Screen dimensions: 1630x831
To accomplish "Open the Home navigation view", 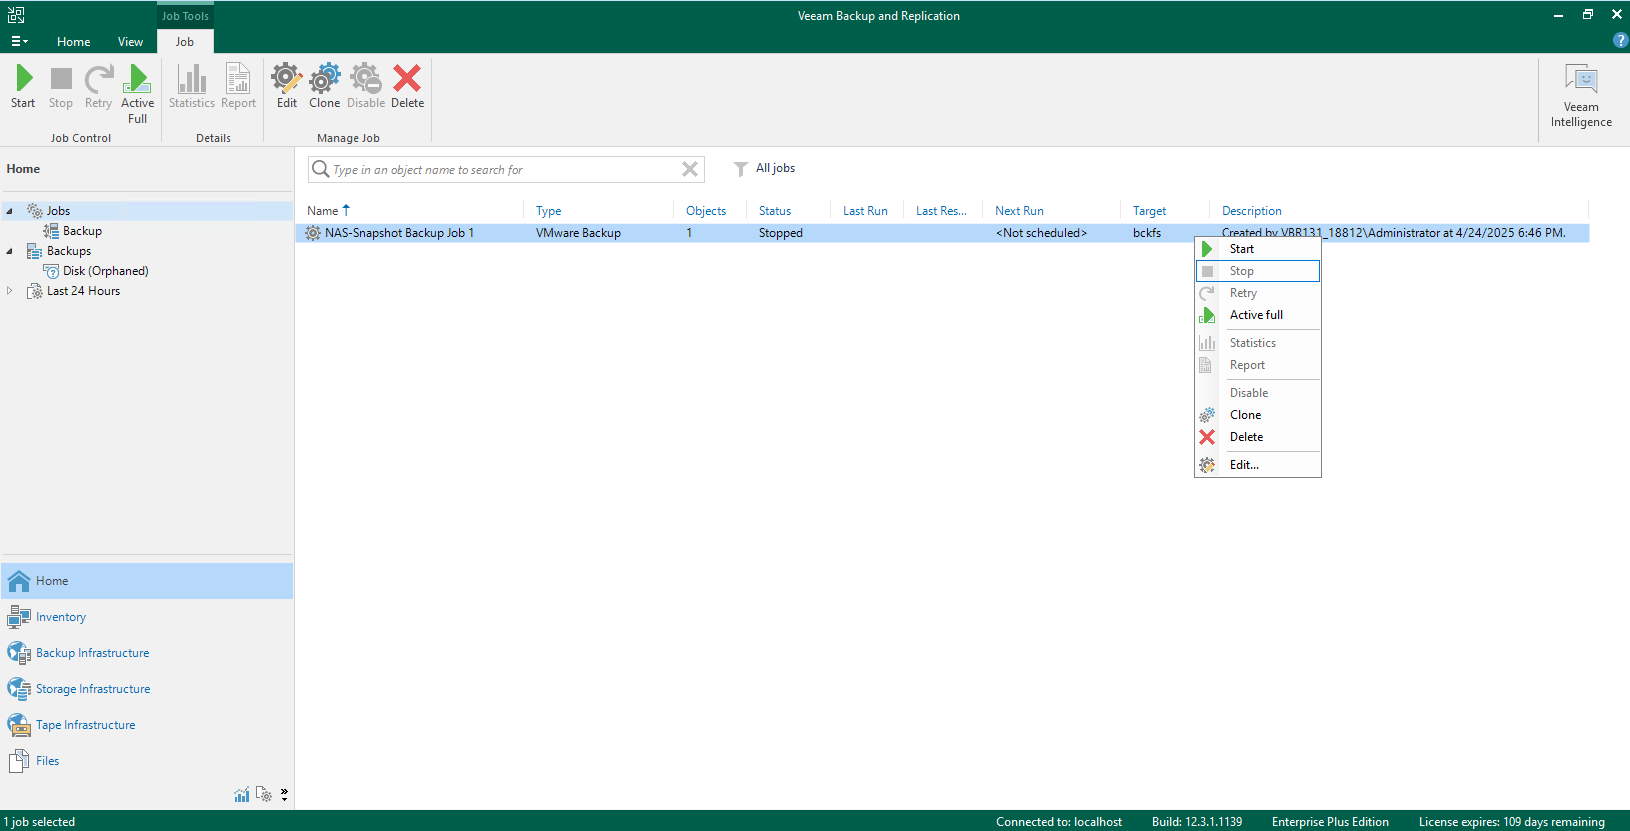I will (x=147, y=581).
